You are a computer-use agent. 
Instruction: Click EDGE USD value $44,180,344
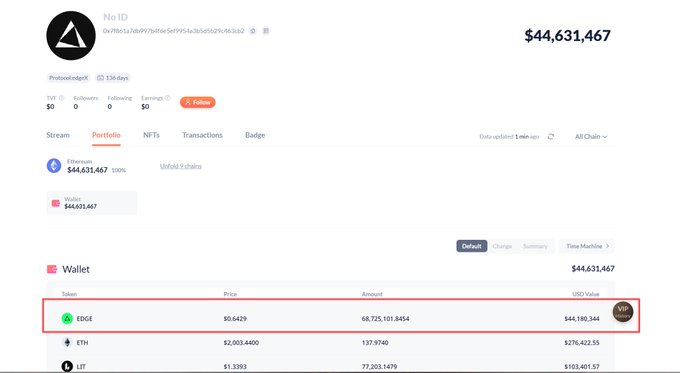click(582, 319)
